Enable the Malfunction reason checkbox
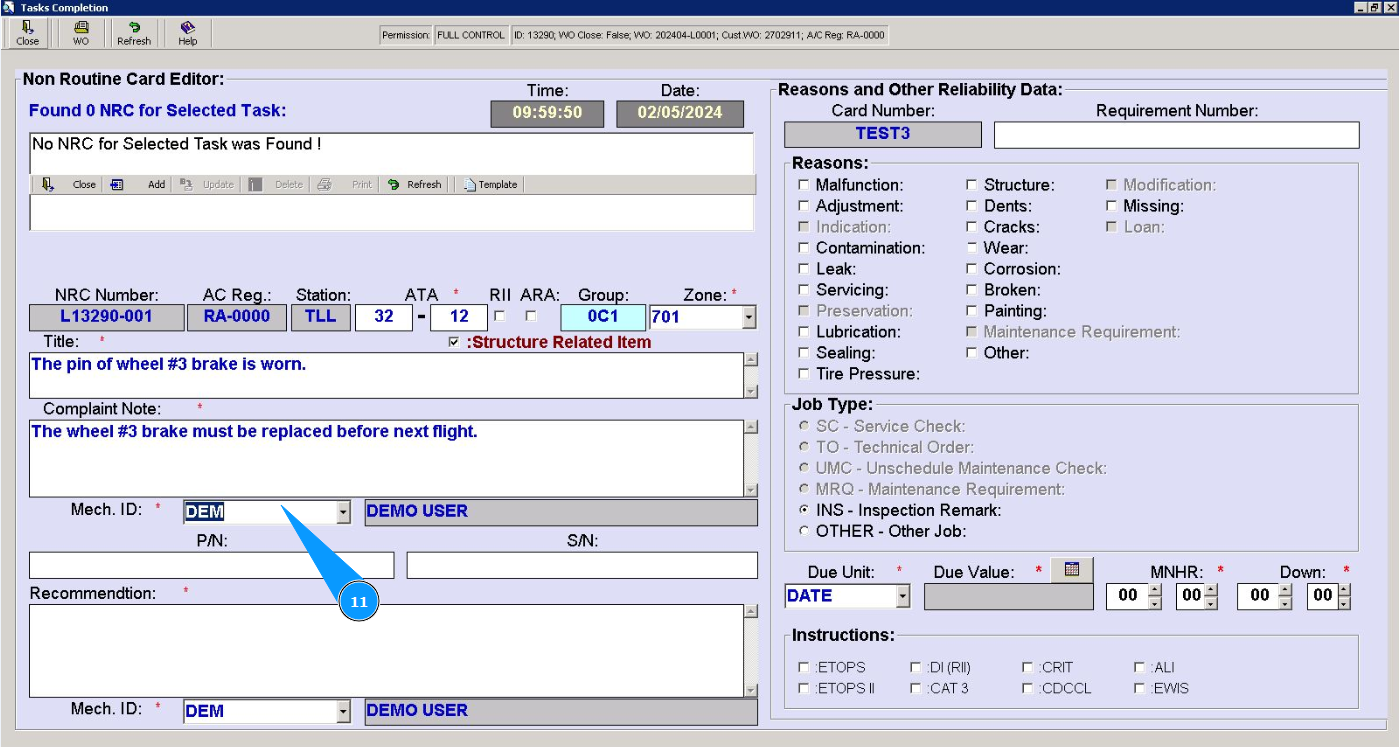 pyautogui.click(x=804, y=185)
